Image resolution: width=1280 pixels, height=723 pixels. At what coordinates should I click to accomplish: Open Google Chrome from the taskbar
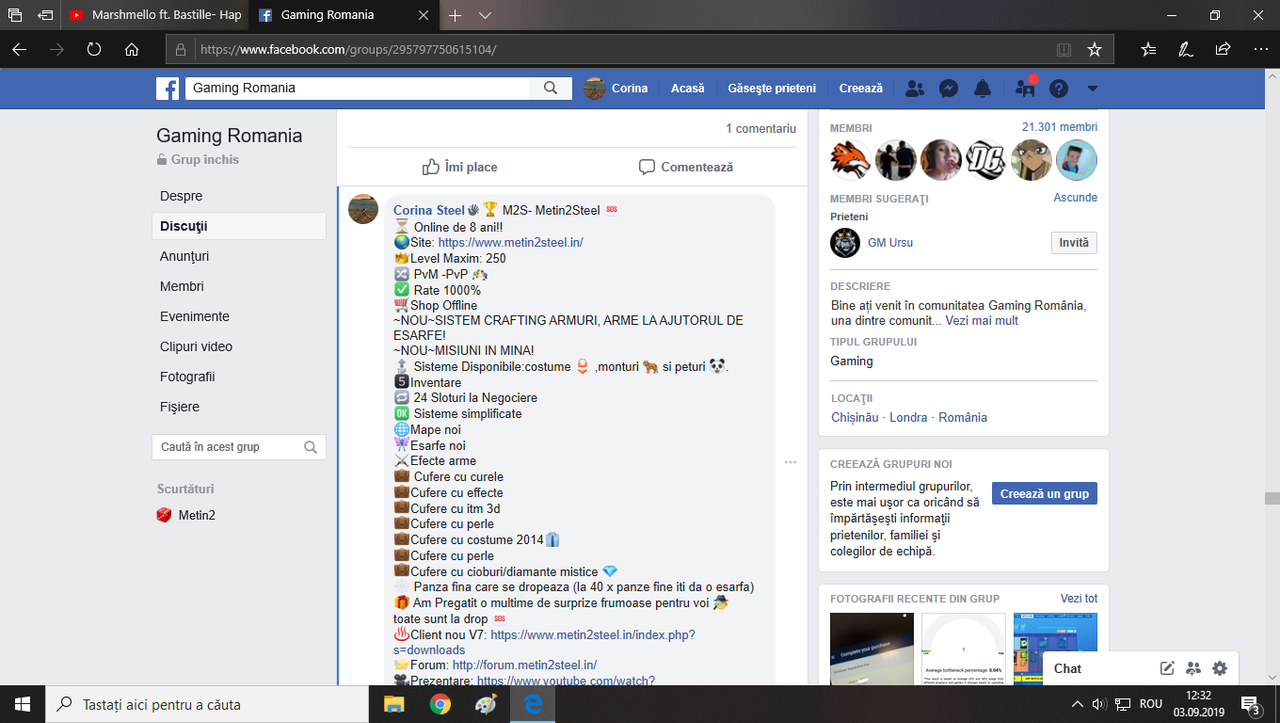coord(440,704)
